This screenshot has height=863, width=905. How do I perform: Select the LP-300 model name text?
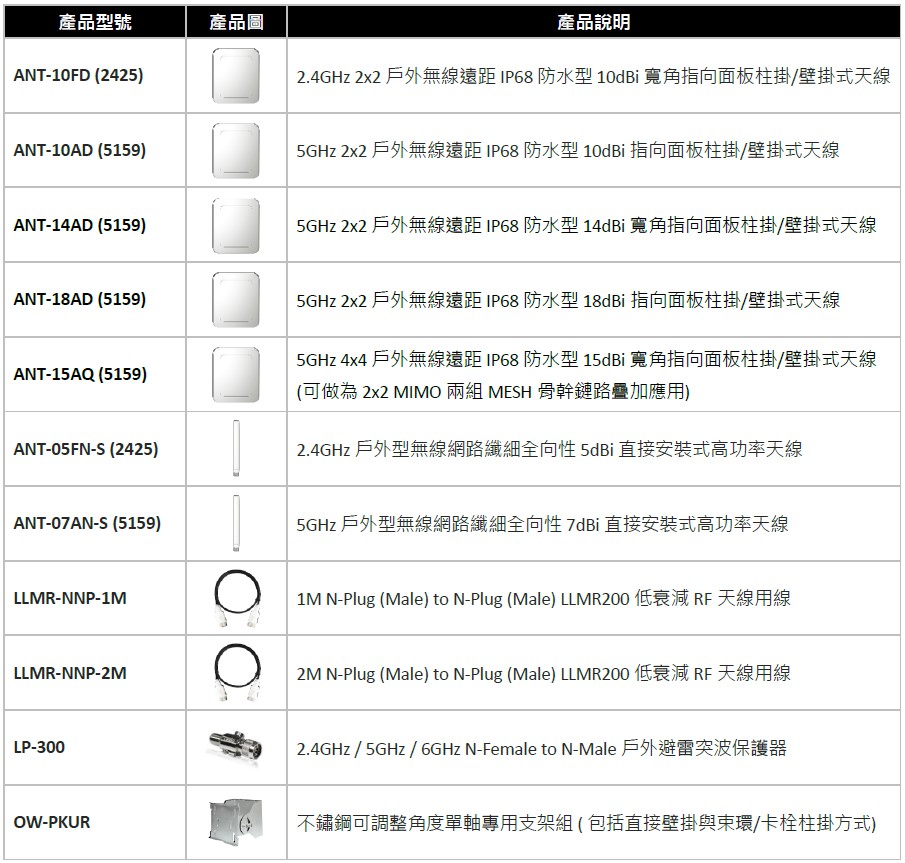(x=40, y=747)
